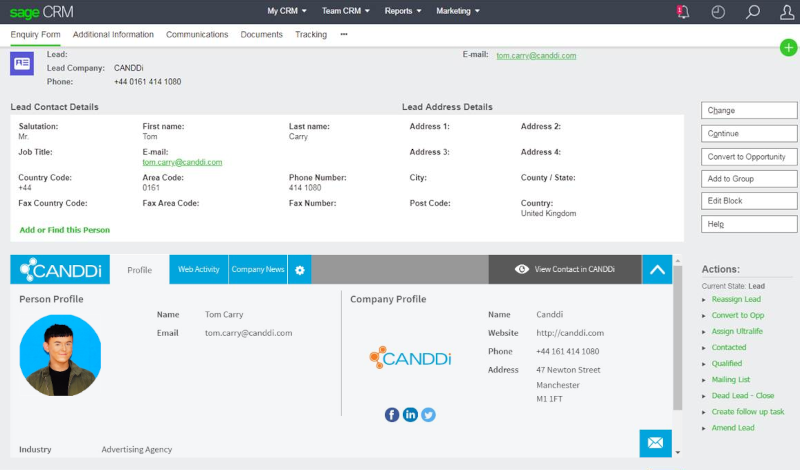Image resolution: width=800 pixels, height=470 pixels.
Task: Click the CANDDi scrollbar down arrow
Action: tap(678, 452)
